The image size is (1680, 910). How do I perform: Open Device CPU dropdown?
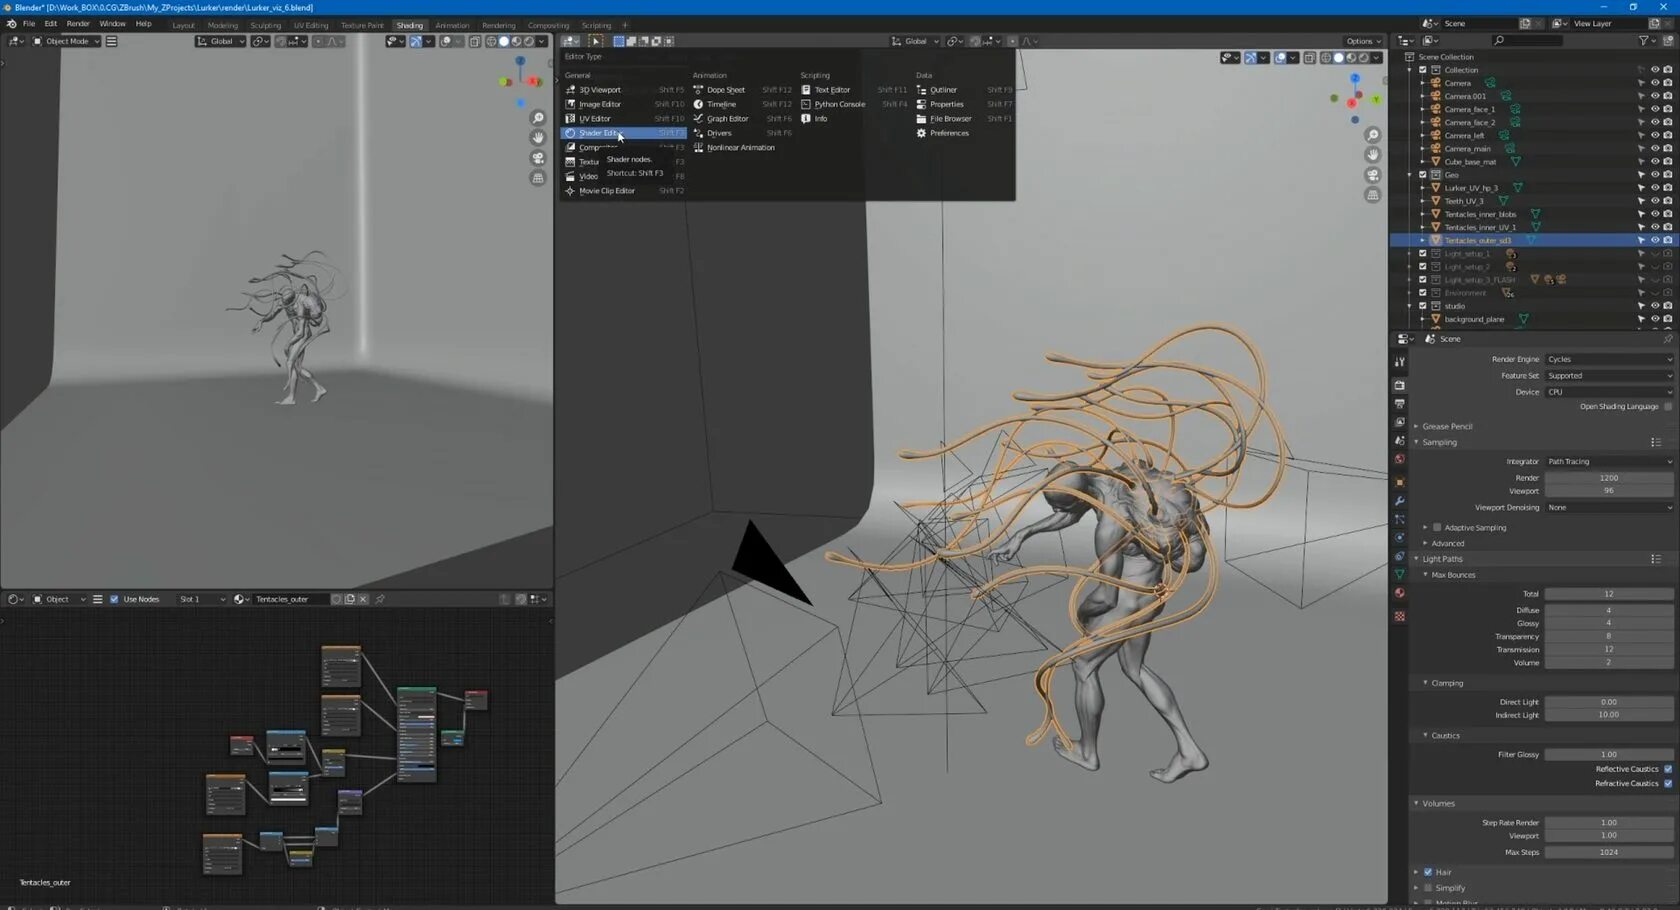[1608, 392]
